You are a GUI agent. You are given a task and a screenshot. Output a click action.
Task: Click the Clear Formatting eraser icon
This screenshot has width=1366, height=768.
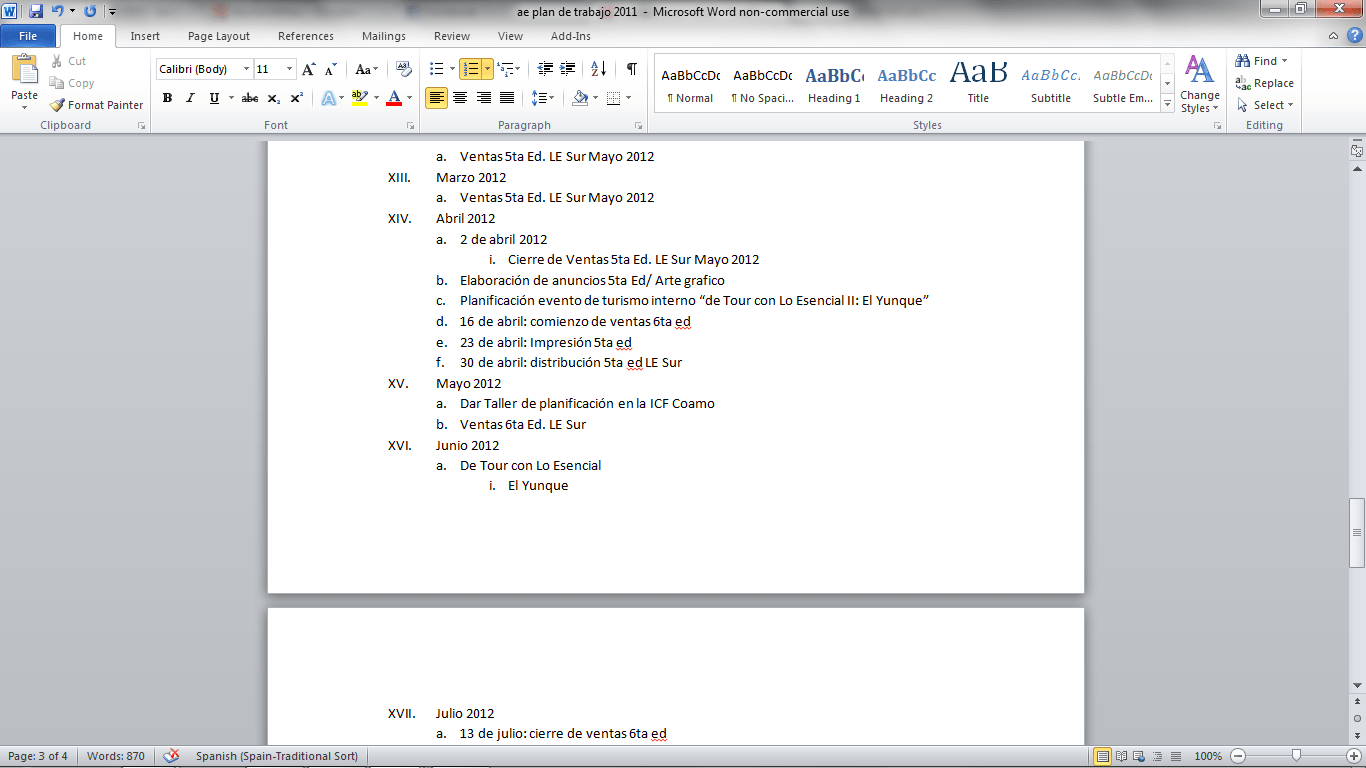(x=404, y=69)
